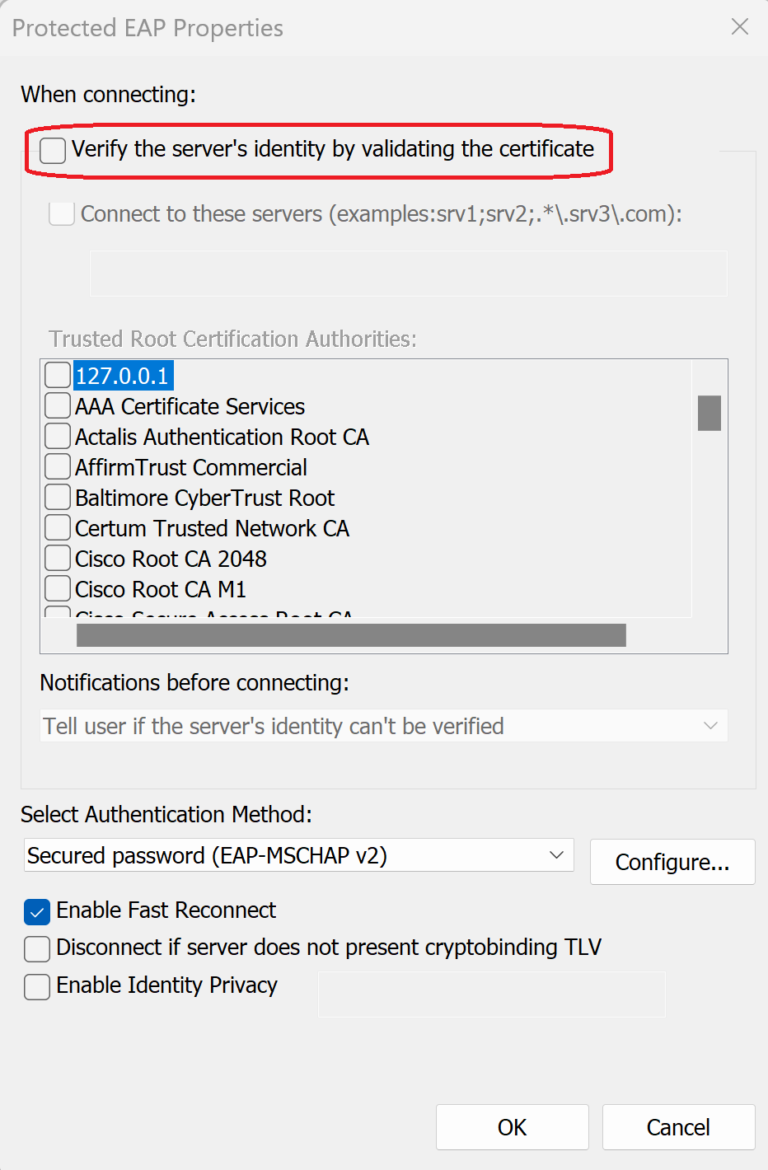Tick Cisco Root CA 2048 checkbox

click(58, 559)
